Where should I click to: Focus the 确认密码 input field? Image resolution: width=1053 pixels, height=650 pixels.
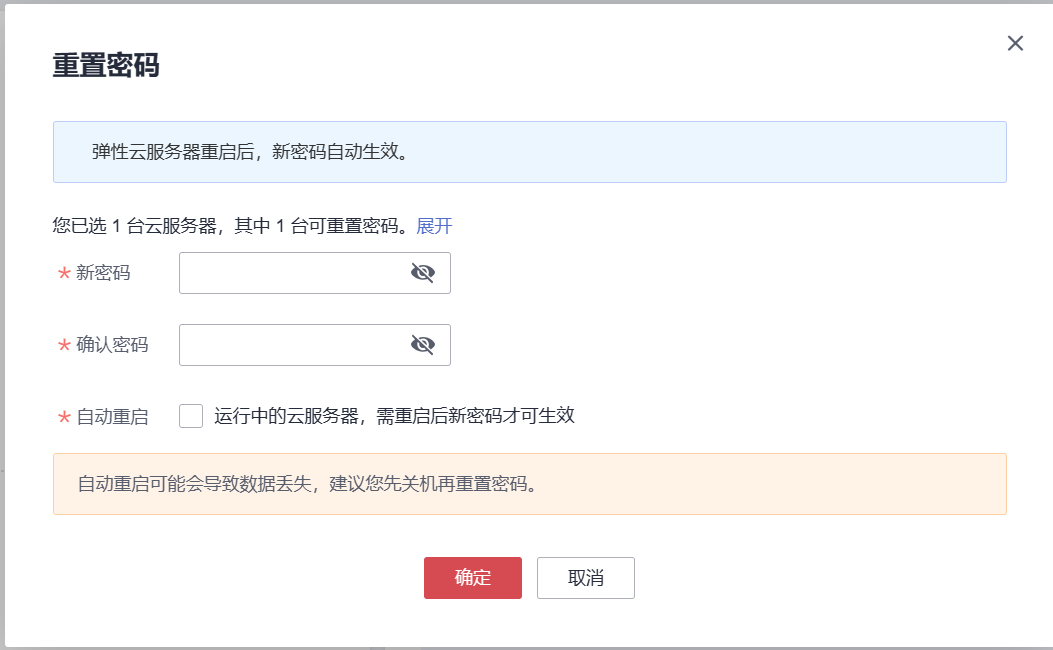coord(292,345)
